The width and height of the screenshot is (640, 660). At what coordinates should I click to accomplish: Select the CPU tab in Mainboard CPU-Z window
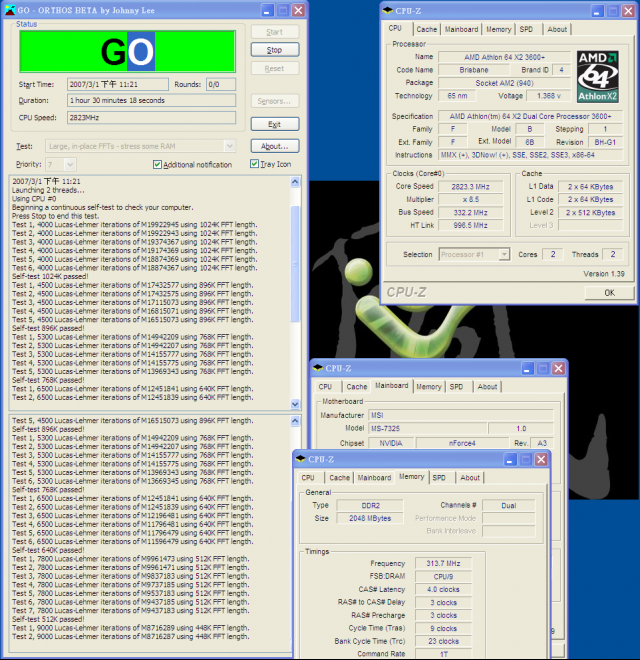click(x=325, y=386)
